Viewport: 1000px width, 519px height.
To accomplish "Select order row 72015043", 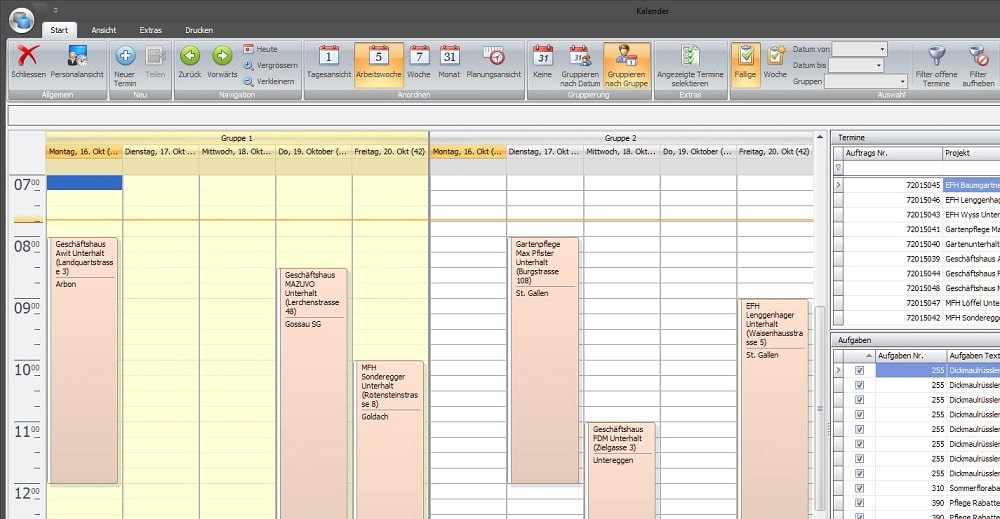I will (916, 214).
